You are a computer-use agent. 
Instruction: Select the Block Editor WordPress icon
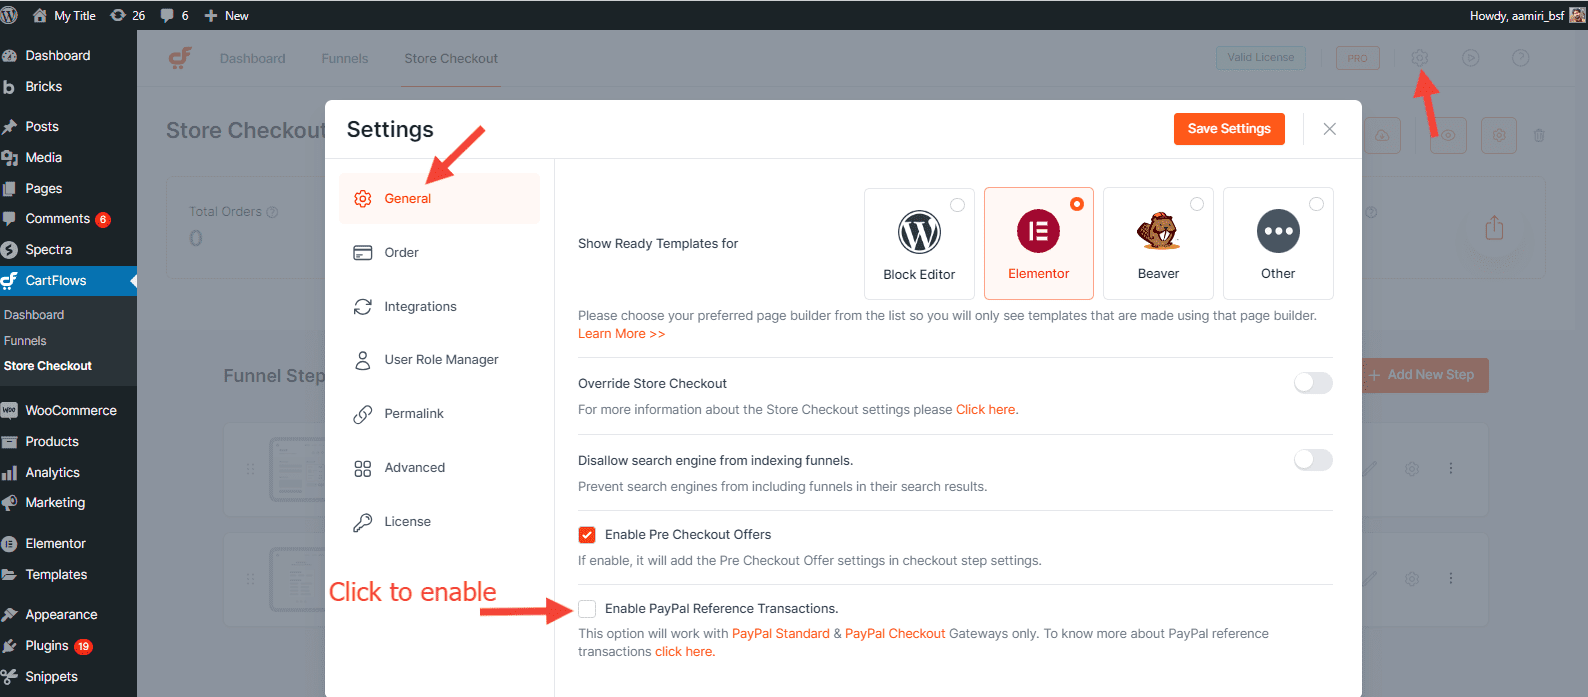click(x=919, y=232)
